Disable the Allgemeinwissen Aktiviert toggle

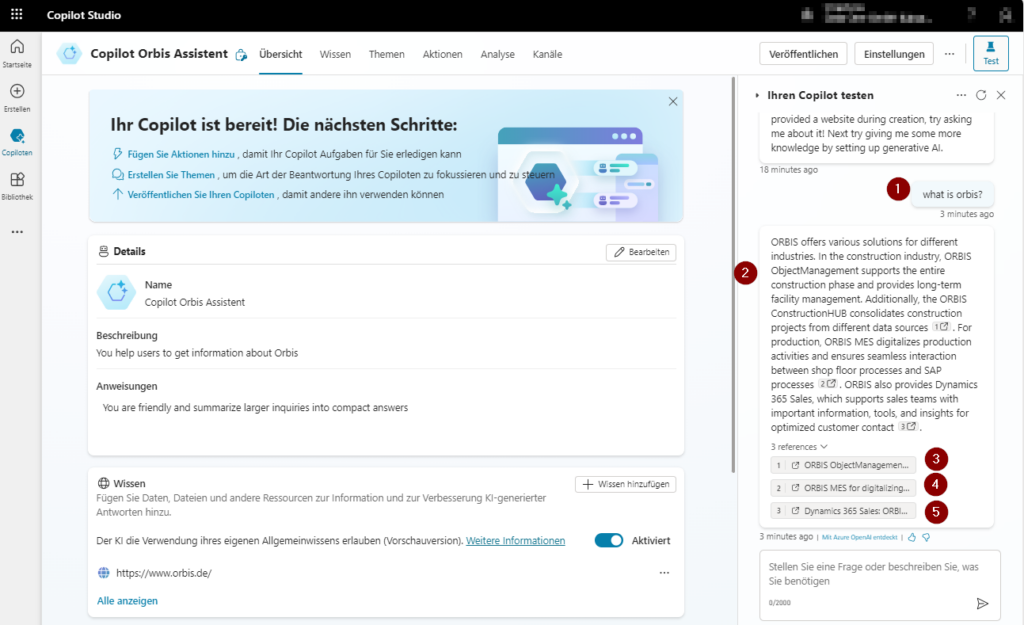pyautogui.click(x=609, y=539)
